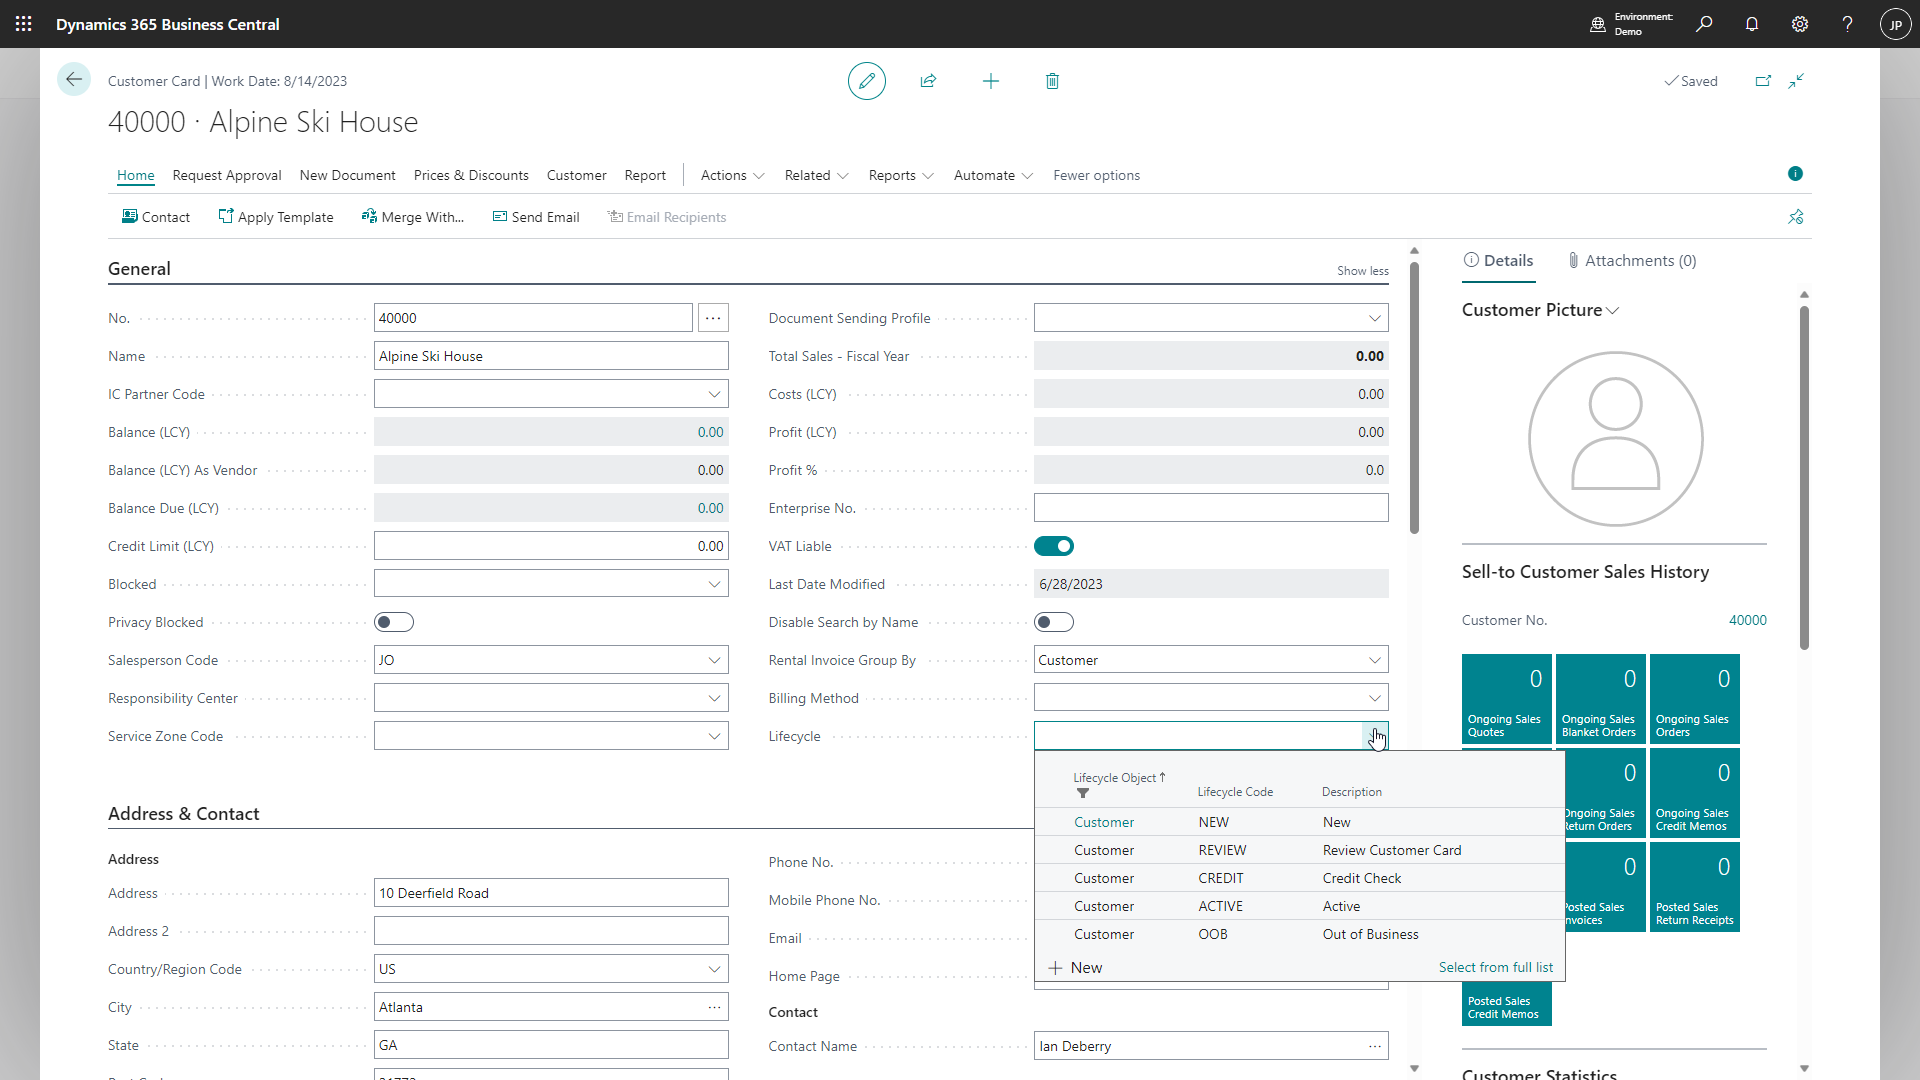
Task: Open the Reports menu
Action: [901, 175]
